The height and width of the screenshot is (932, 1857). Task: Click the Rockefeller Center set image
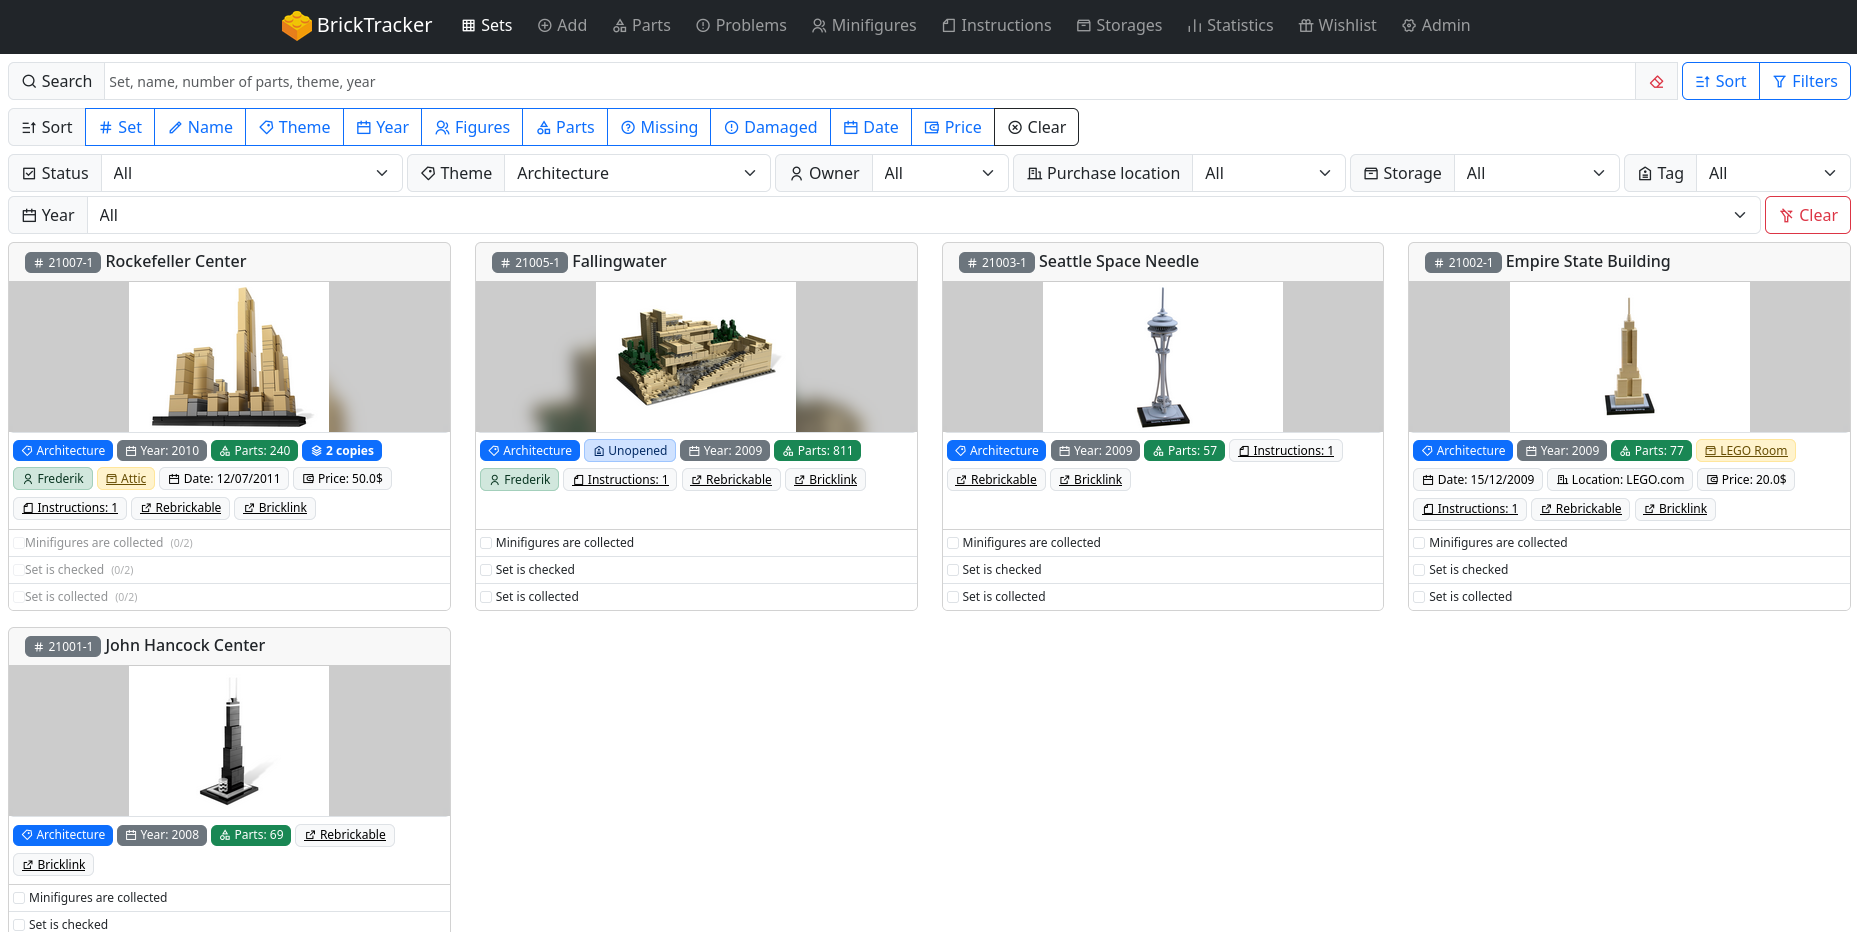pos(229,357)
